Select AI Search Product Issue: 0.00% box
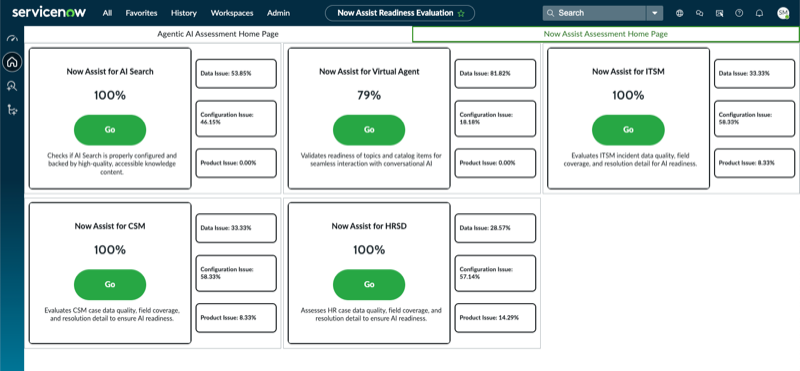 [236, 163]
